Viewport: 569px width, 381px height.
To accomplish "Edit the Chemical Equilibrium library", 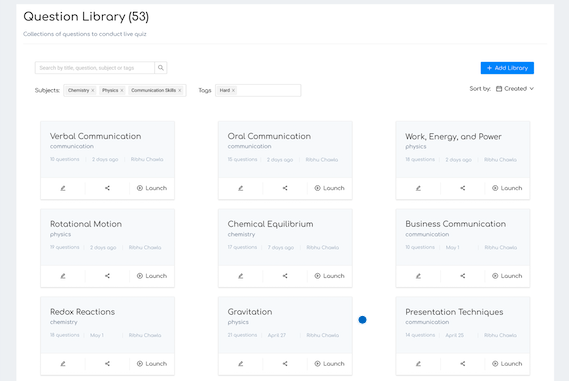I will click(x=240, y=276).
